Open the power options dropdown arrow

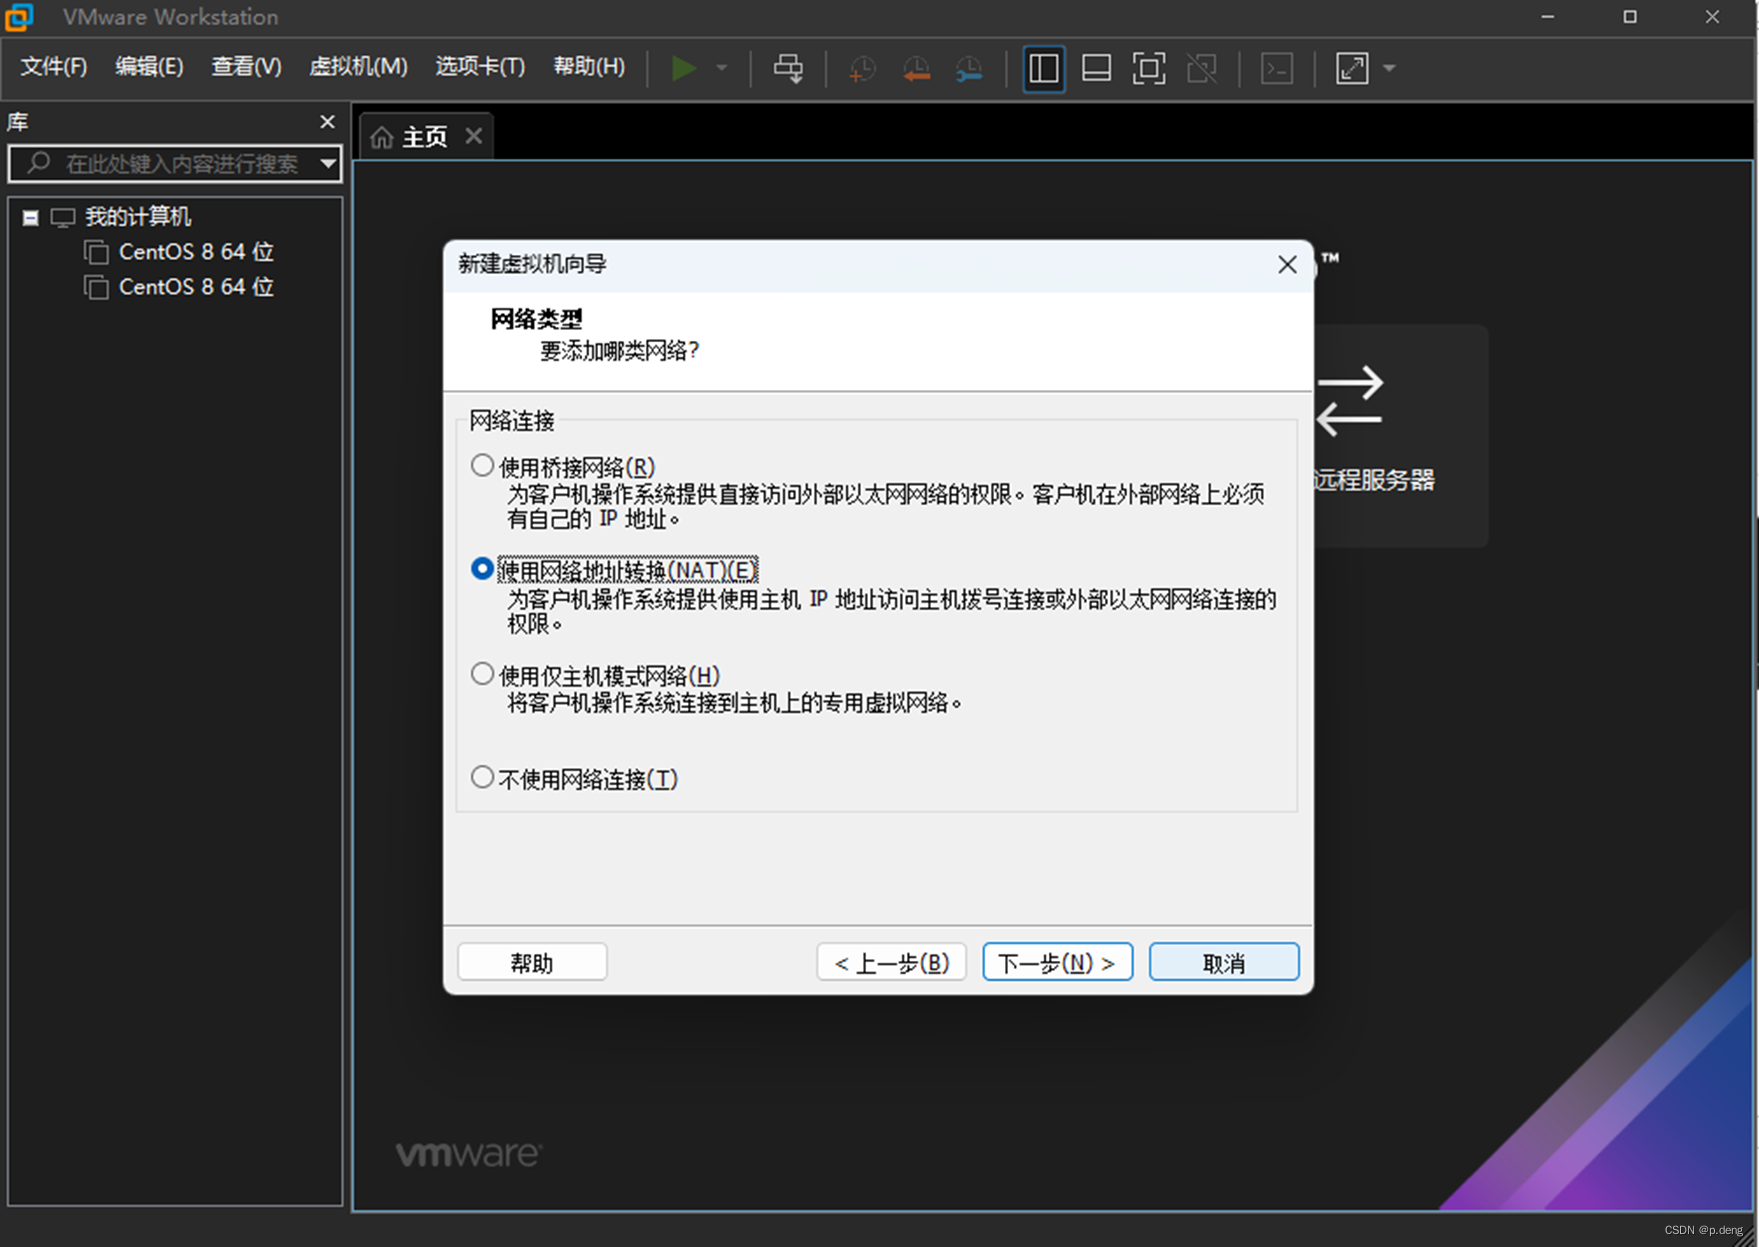pyautogui.click(x=722, y=68)
